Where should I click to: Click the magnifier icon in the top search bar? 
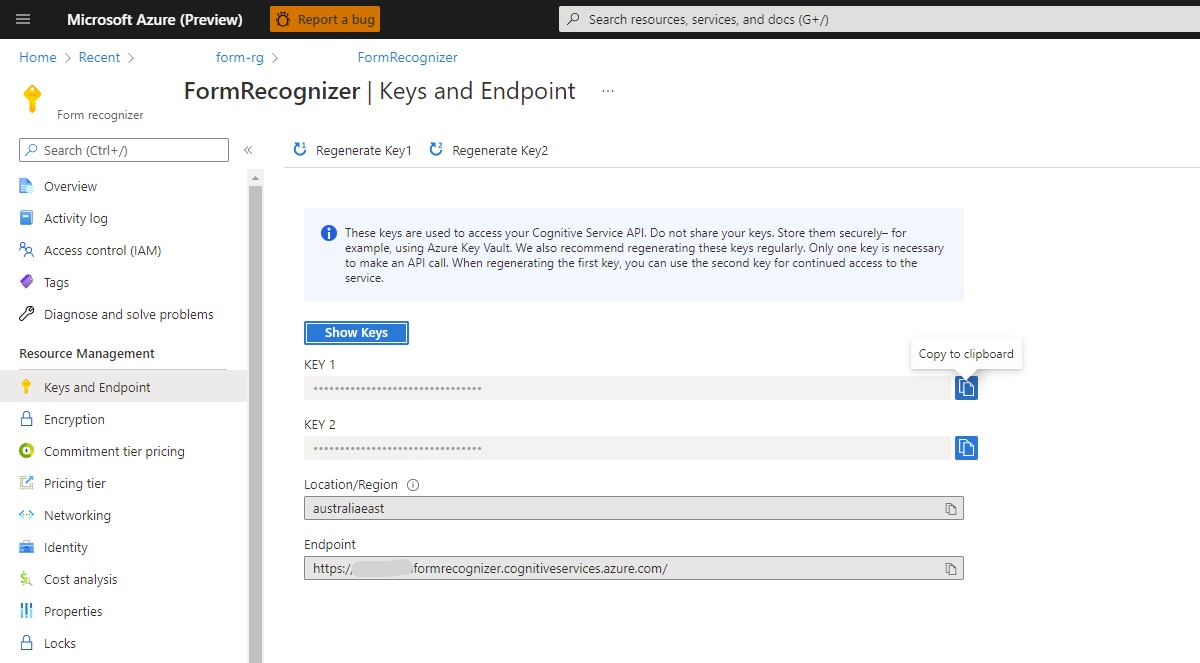tap(573, 19)
